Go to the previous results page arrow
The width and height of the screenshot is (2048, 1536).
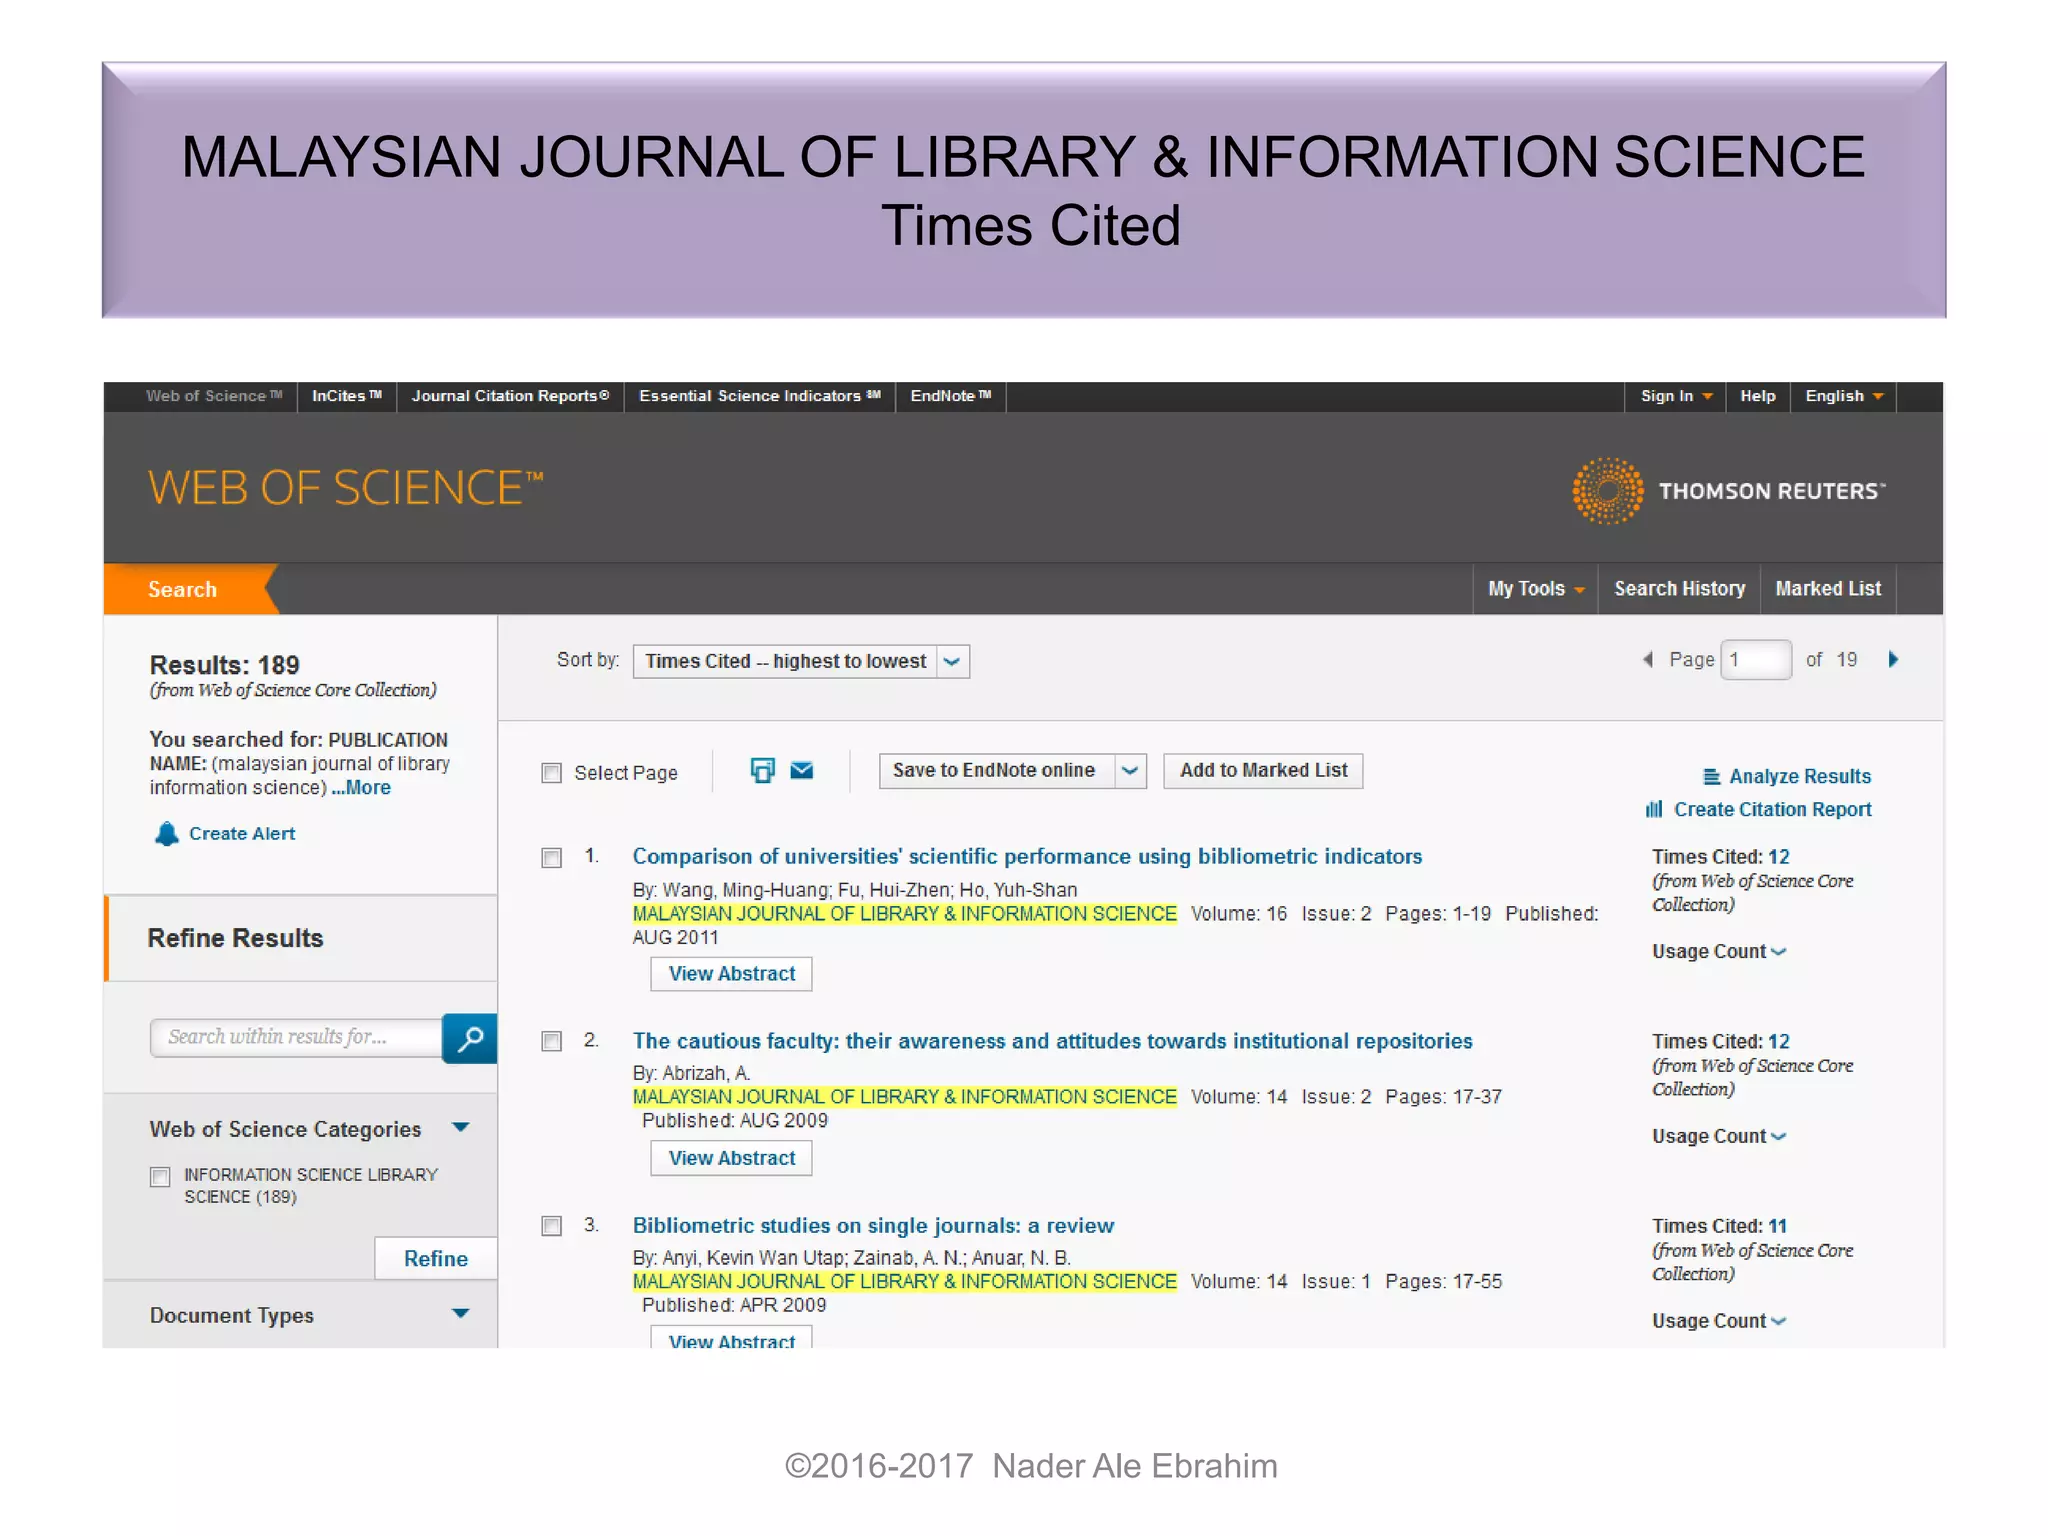point(1648,659)
